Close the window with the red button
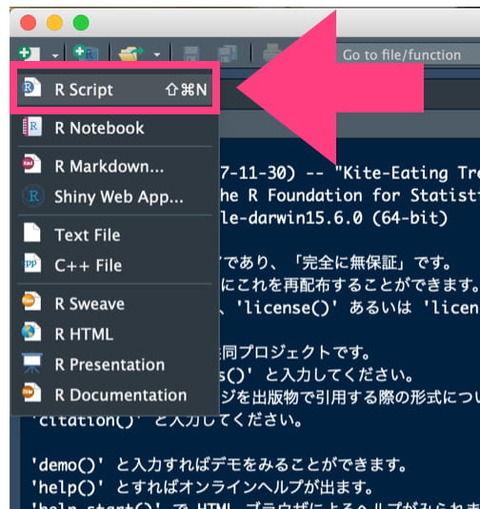The image size is (480, 509). click(28, 23)
